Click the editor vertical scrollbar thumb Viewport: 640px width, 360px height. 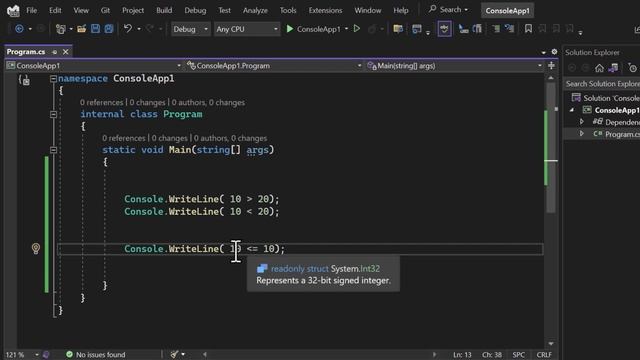[x=551, y=148]
